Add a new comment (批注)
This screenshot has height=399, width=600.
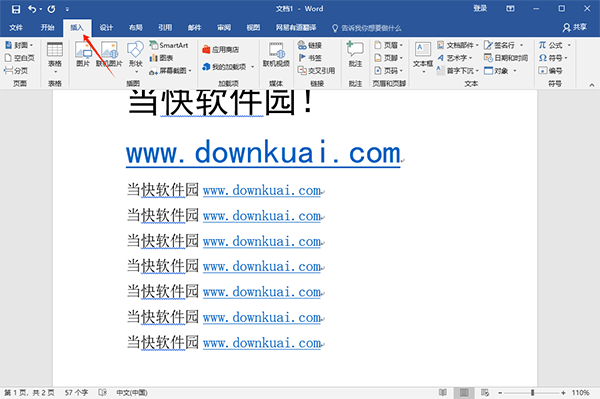click(x=355, y=55)
